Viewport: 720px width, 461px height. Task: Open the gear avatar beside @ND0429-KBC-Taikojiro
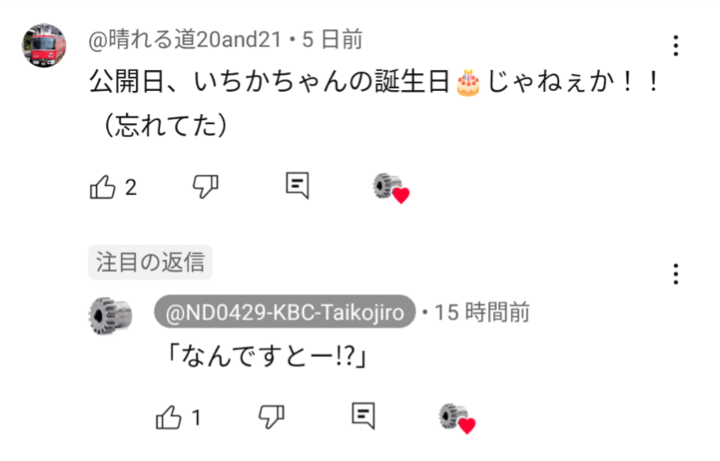coord(110,315)
